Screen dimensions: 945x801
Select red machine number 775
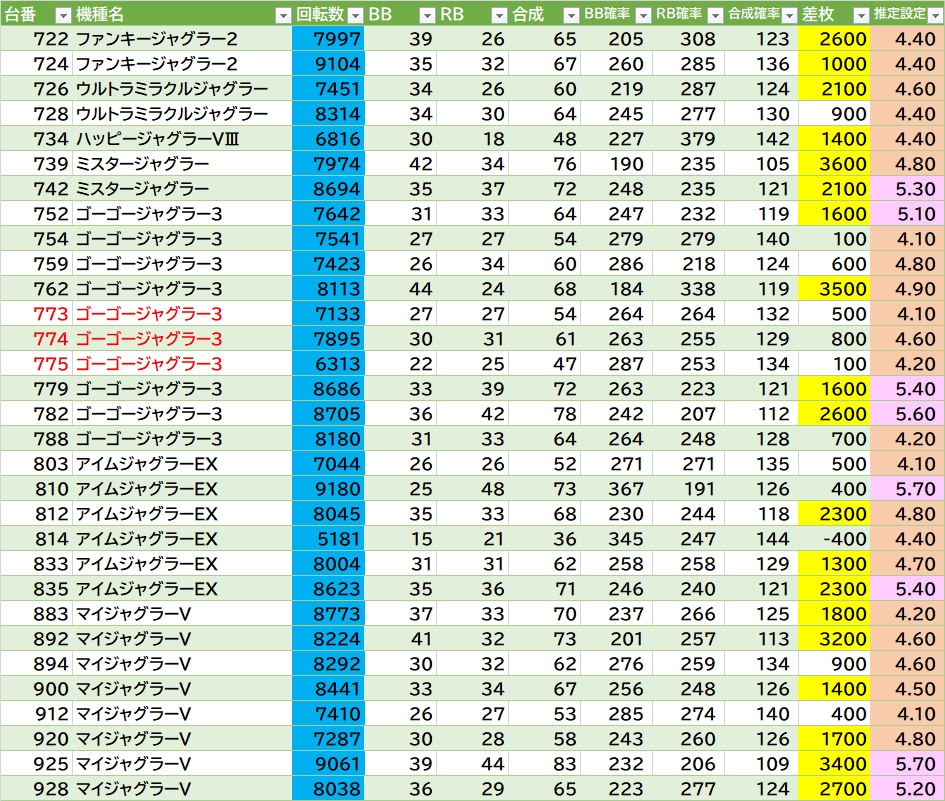pos(36,363)
